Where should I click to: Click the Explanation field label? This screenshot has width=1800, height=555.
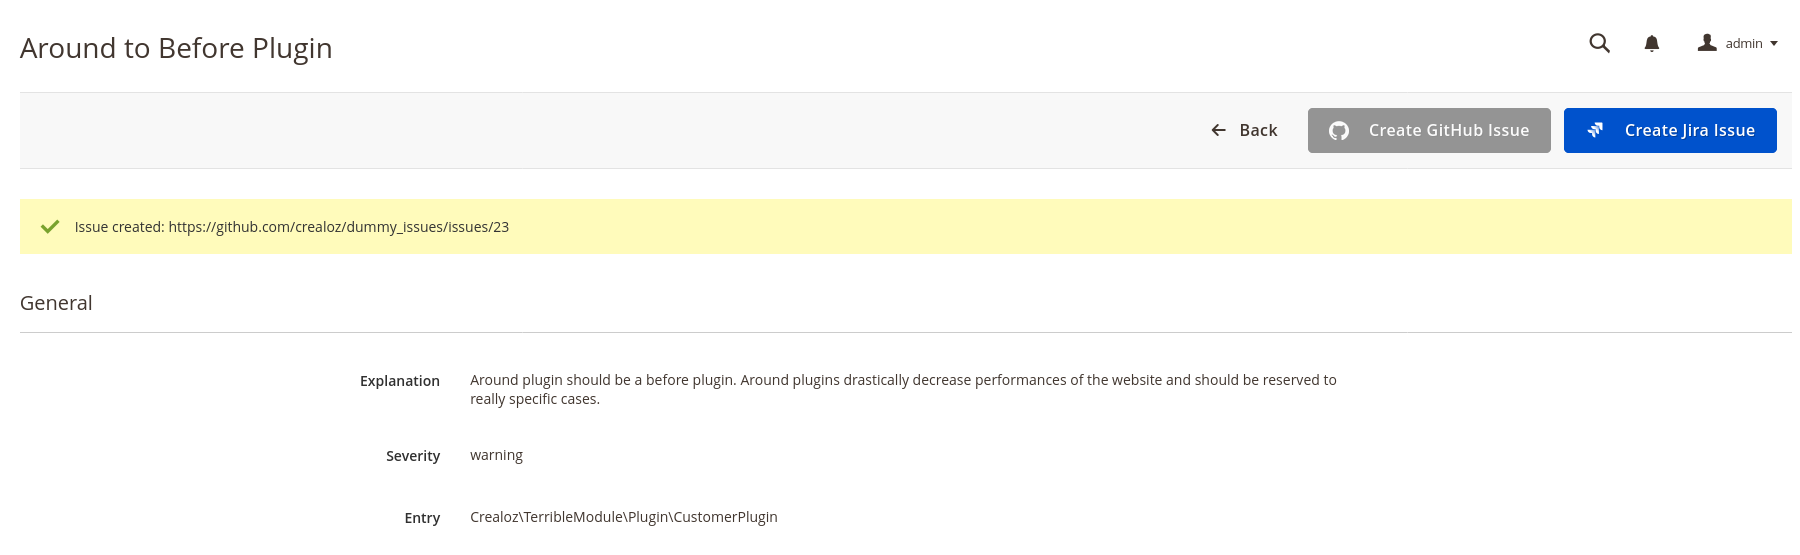click(x=399, y=381)
